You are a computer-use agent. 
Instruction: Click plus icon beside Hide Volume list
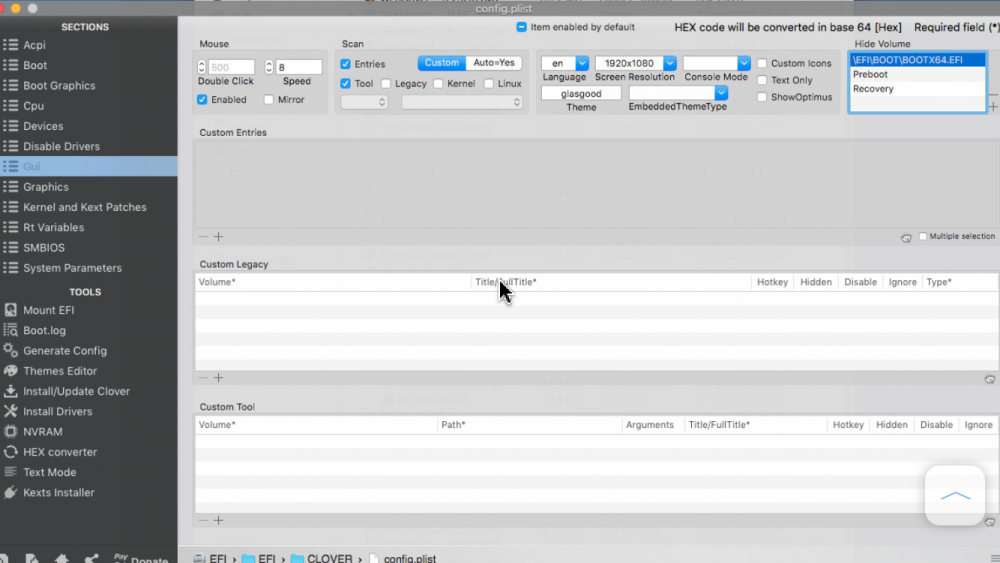click(x=994, y=107)
